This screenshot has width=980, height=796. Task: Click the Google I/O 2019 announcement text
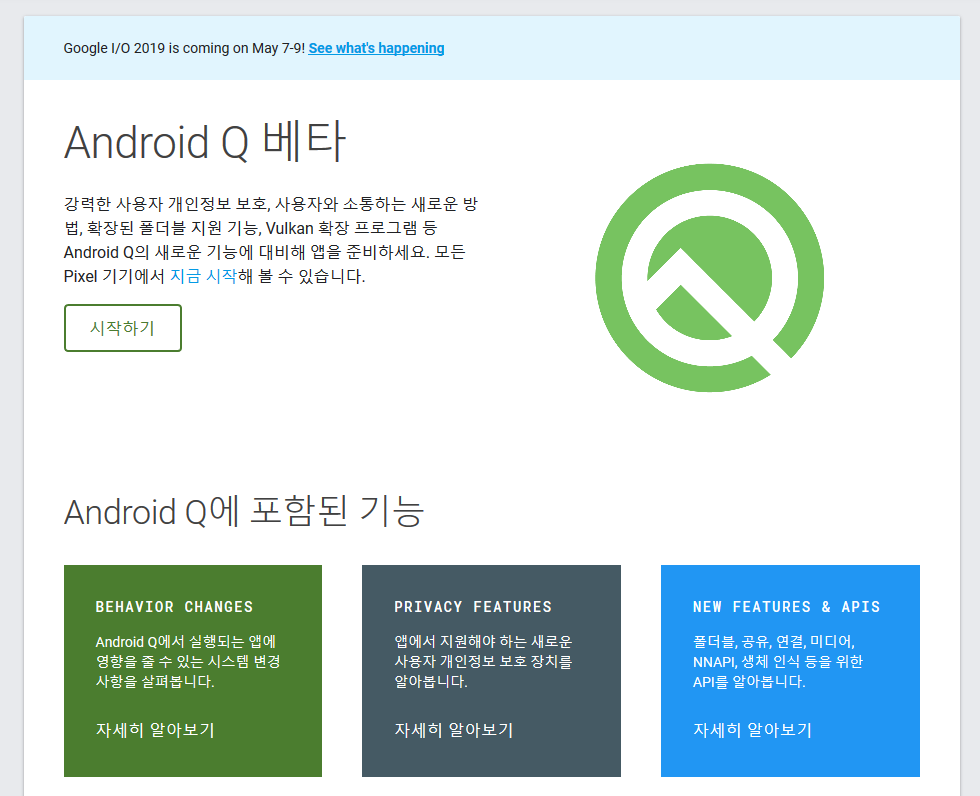[184, 48]
